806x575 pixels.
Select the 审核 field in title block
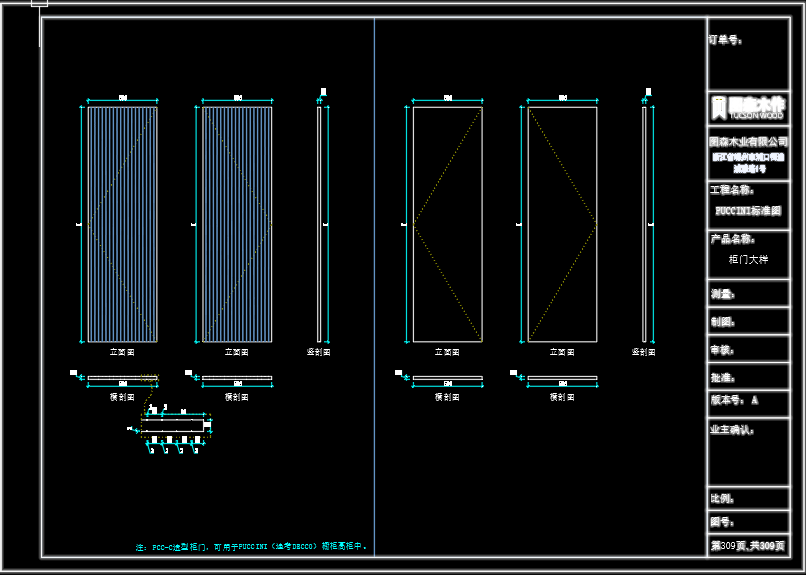coord(723,350)
